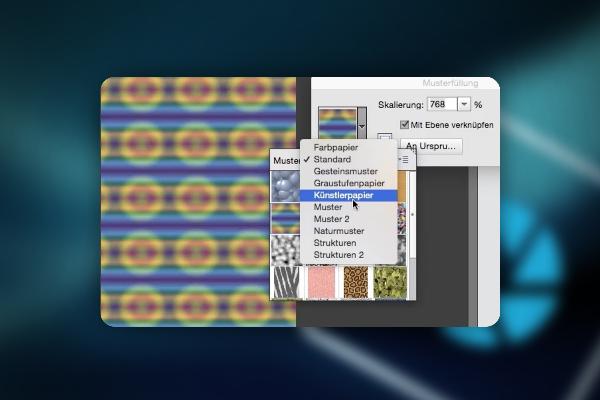Click the current pattern preview swatch
This screenshot has height=400, width=600.
coord(338,123)
